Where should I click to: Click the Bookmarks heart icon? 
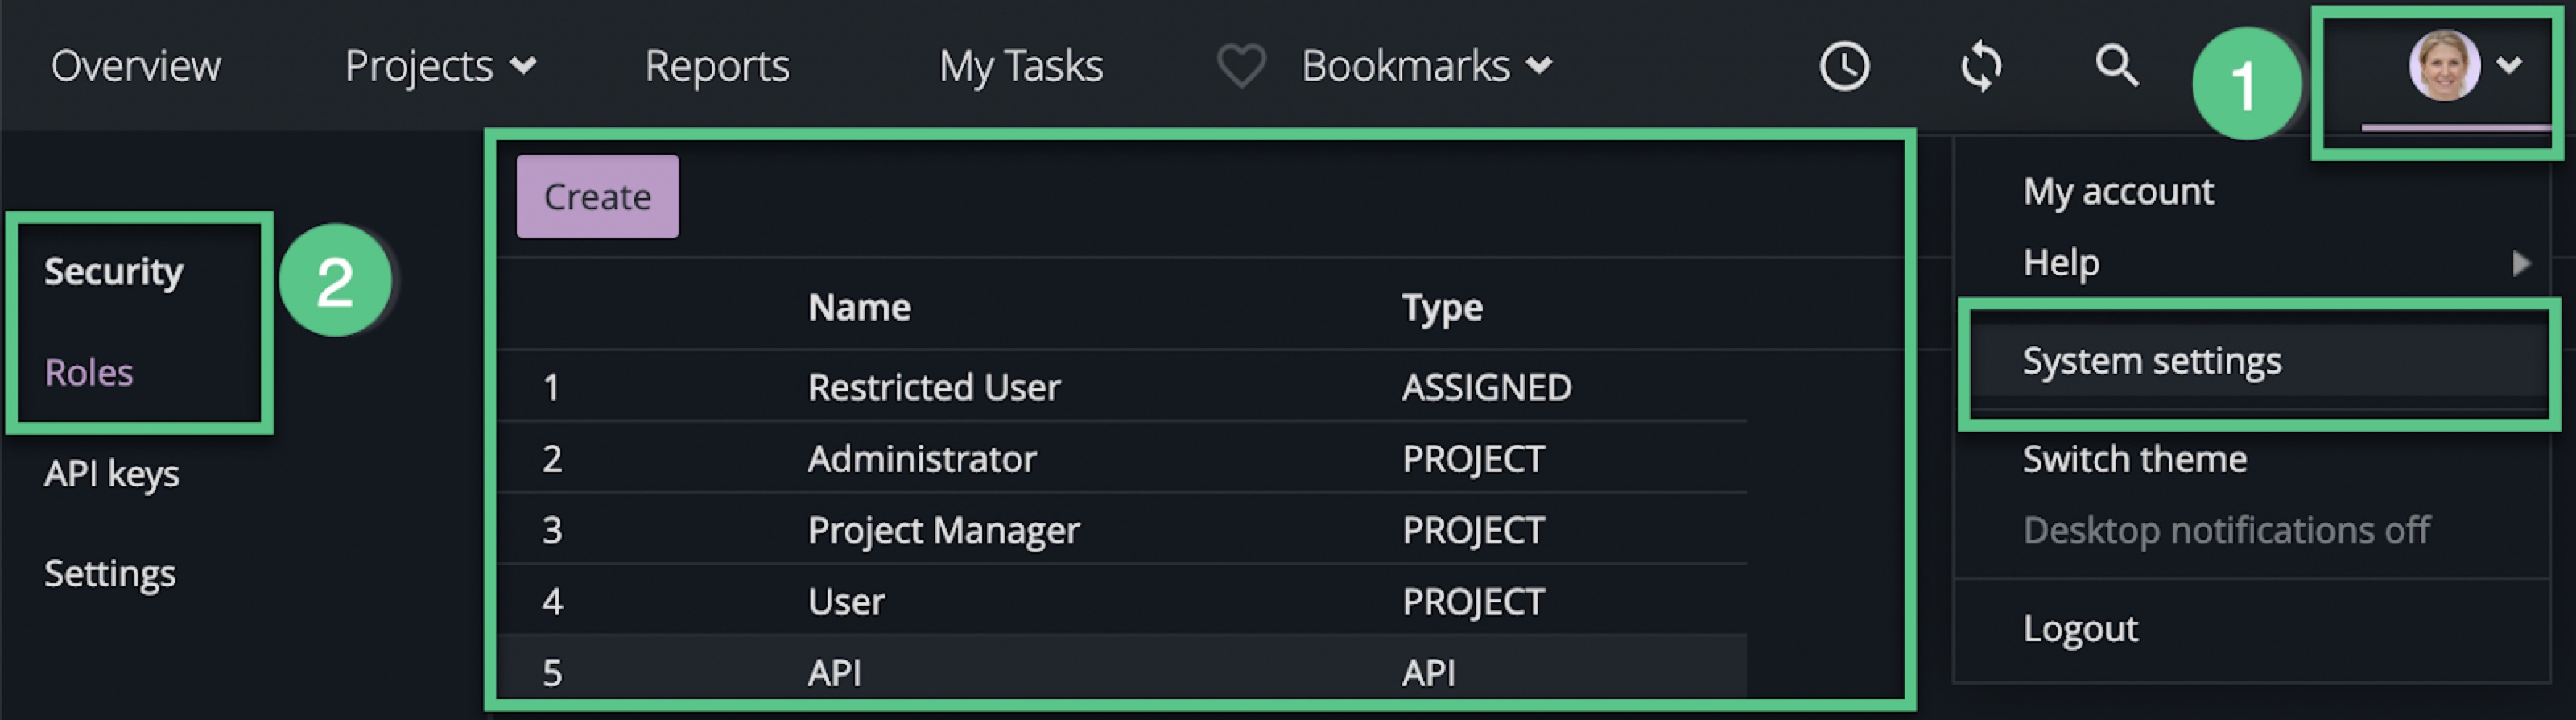1241,67
